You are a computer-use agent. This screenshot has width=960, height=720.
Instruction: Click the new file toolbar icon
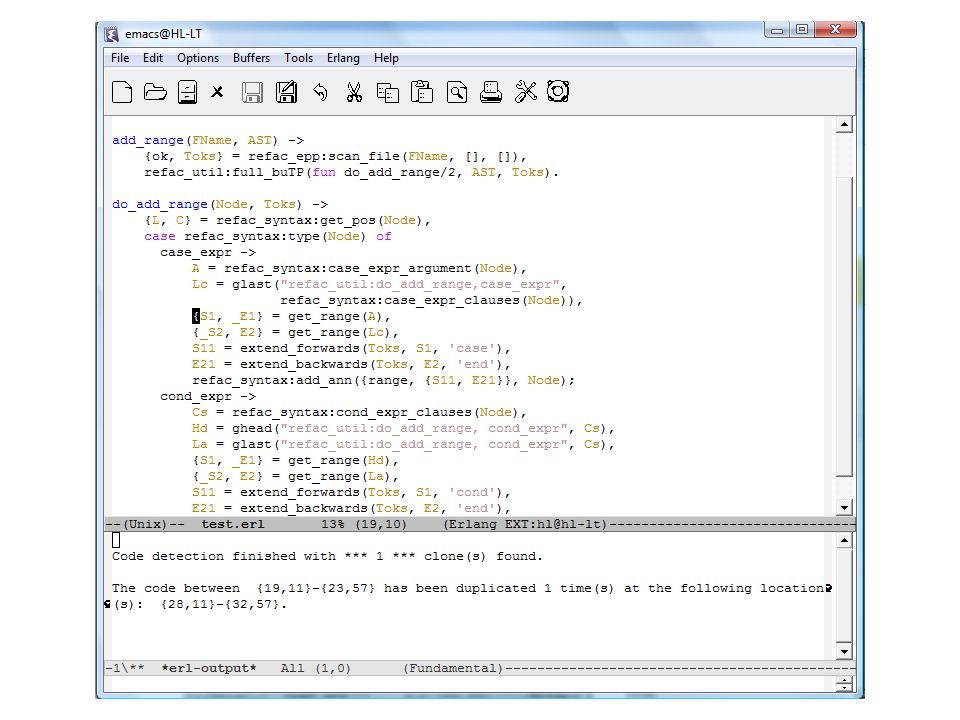(122, 92)
